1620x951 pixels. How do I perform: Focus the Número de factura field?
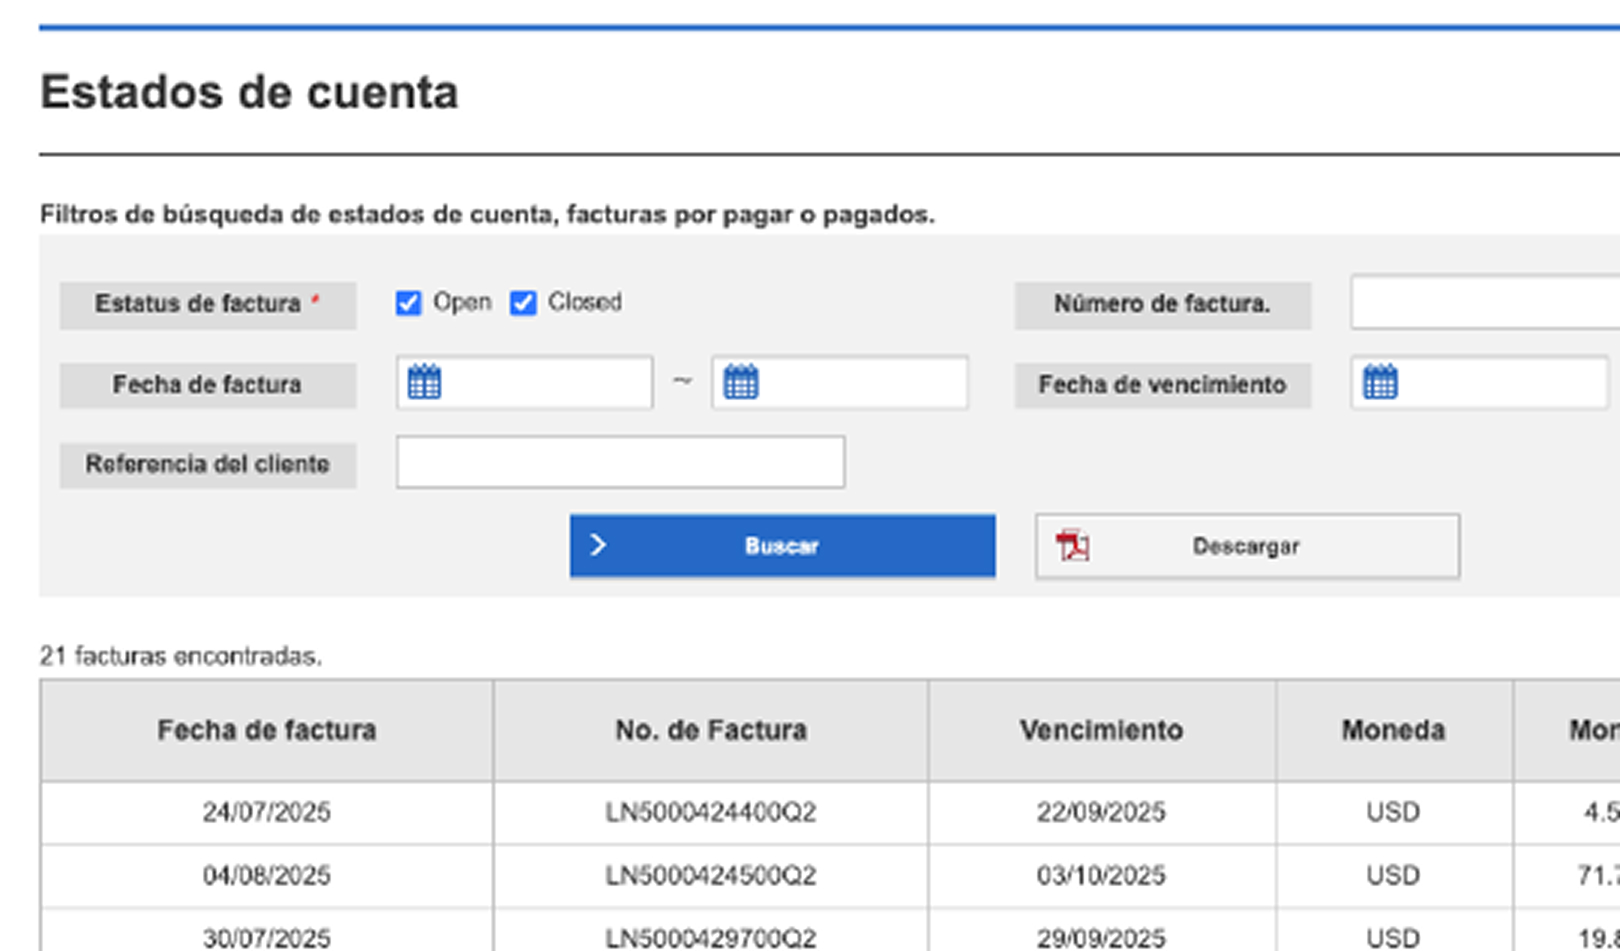point(1484,303)
